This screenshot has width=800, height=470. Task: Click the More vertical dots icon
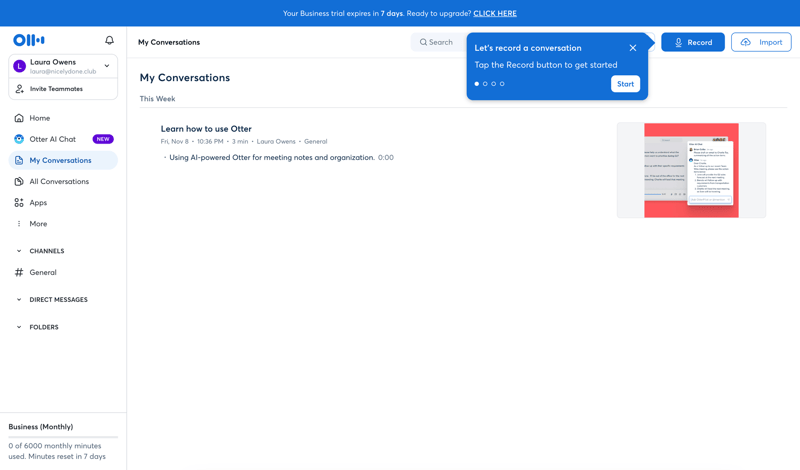pos(19,224)
